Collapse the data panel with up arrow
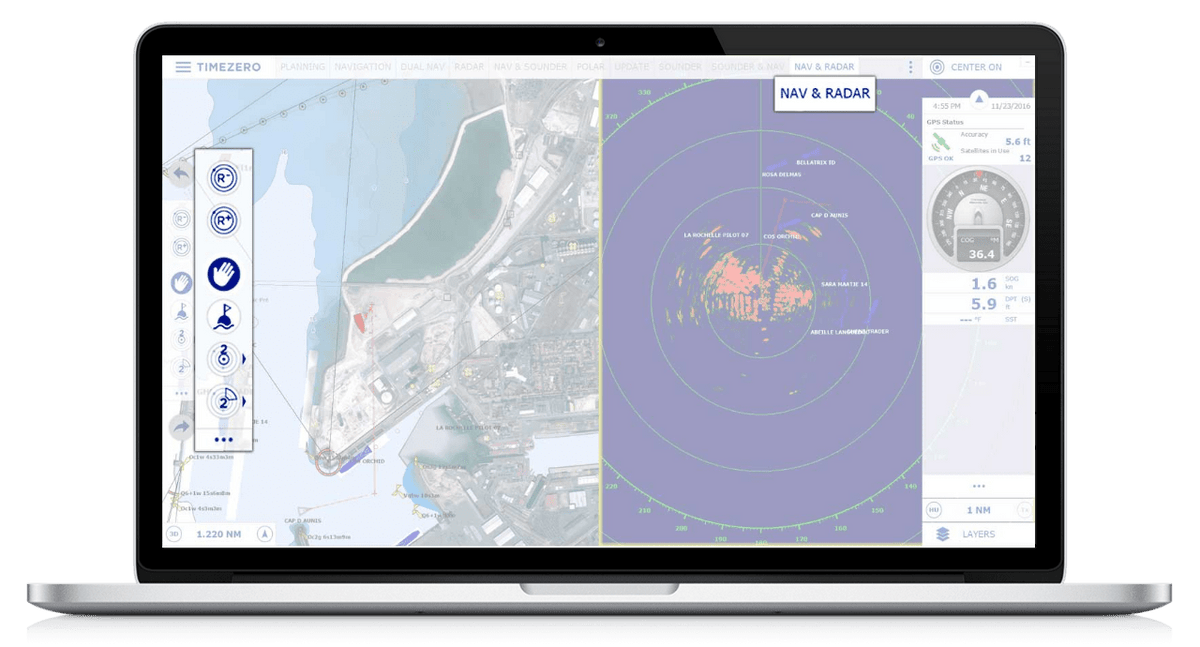 coord(978,99)
